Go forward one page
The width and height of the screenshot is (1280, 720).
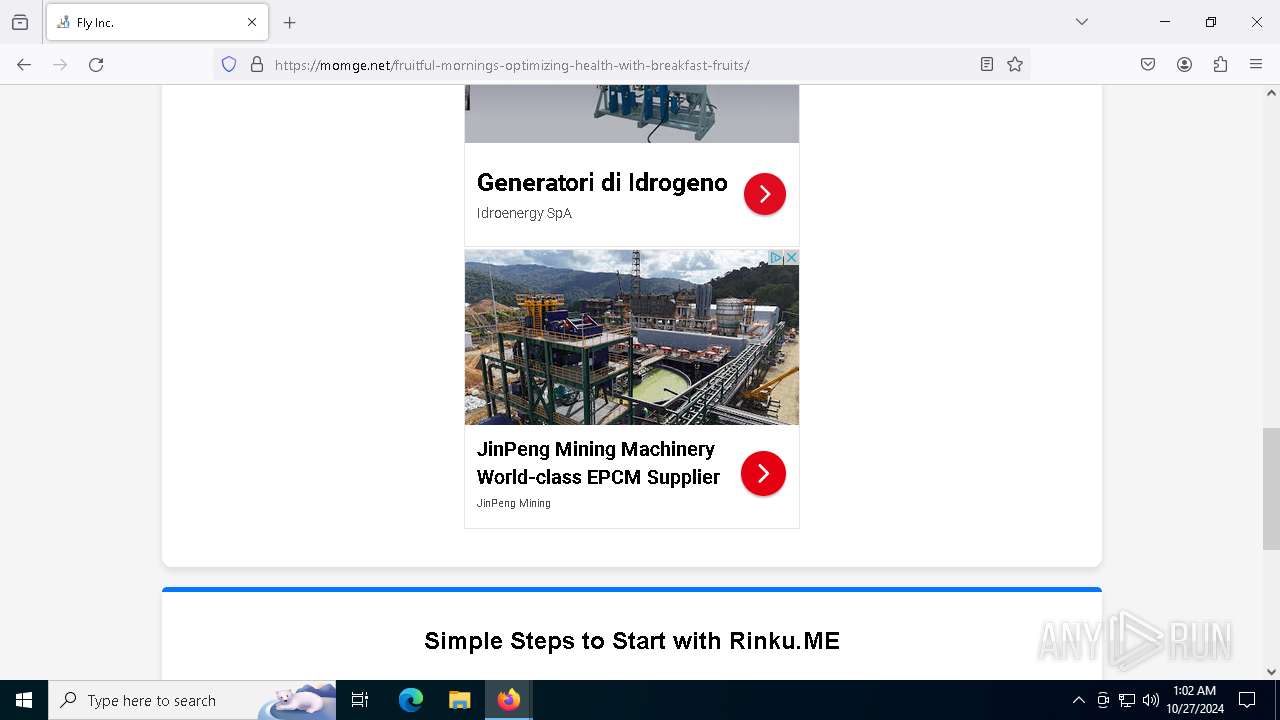coord(60,65)
